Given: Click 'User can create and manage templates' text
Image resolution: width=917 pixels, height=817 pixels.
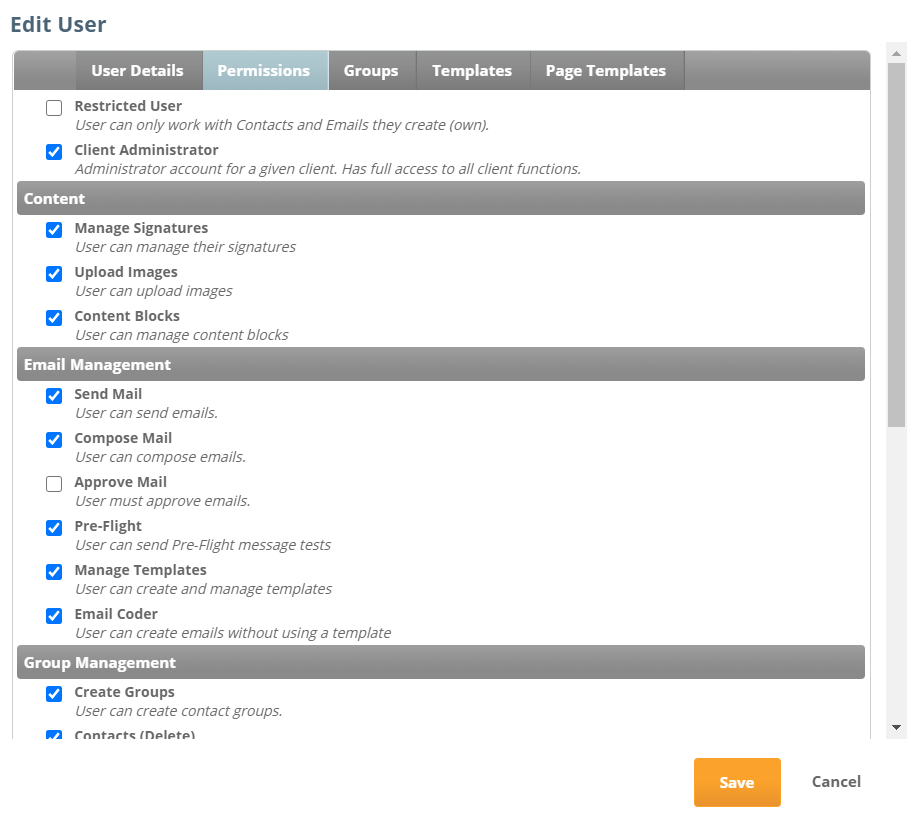Looking at the screenshot, I should click(204, 589).
